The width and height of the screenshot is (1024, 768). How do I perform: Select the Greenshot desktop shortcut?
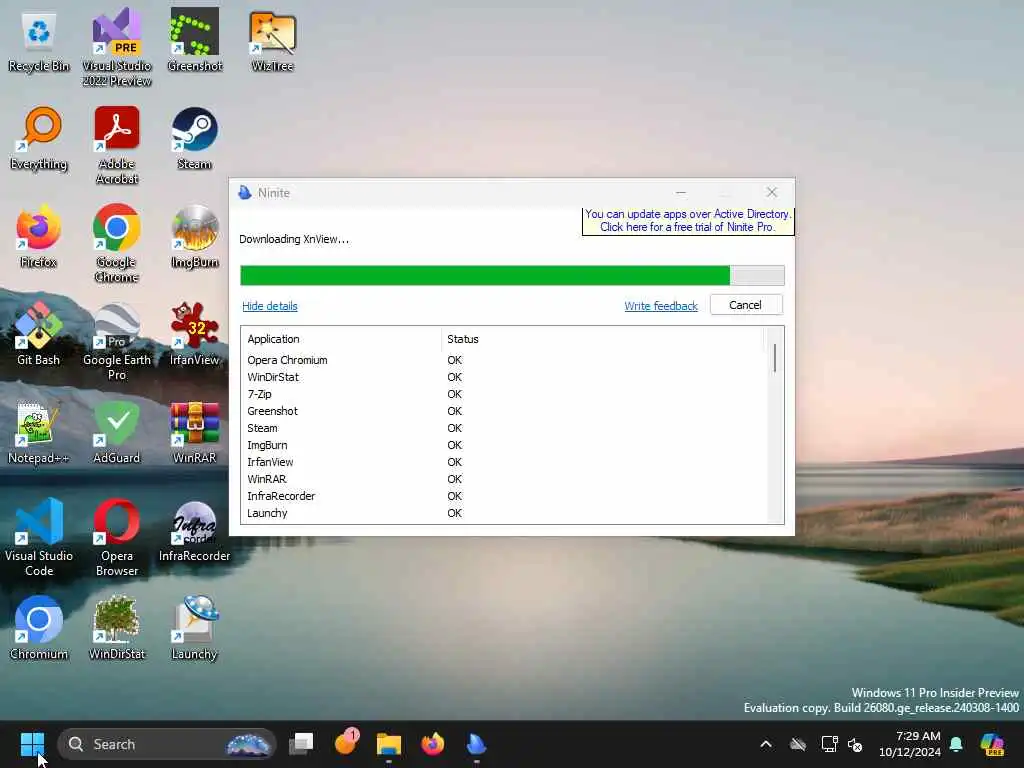pyautogui.click(x=195, y=40)
